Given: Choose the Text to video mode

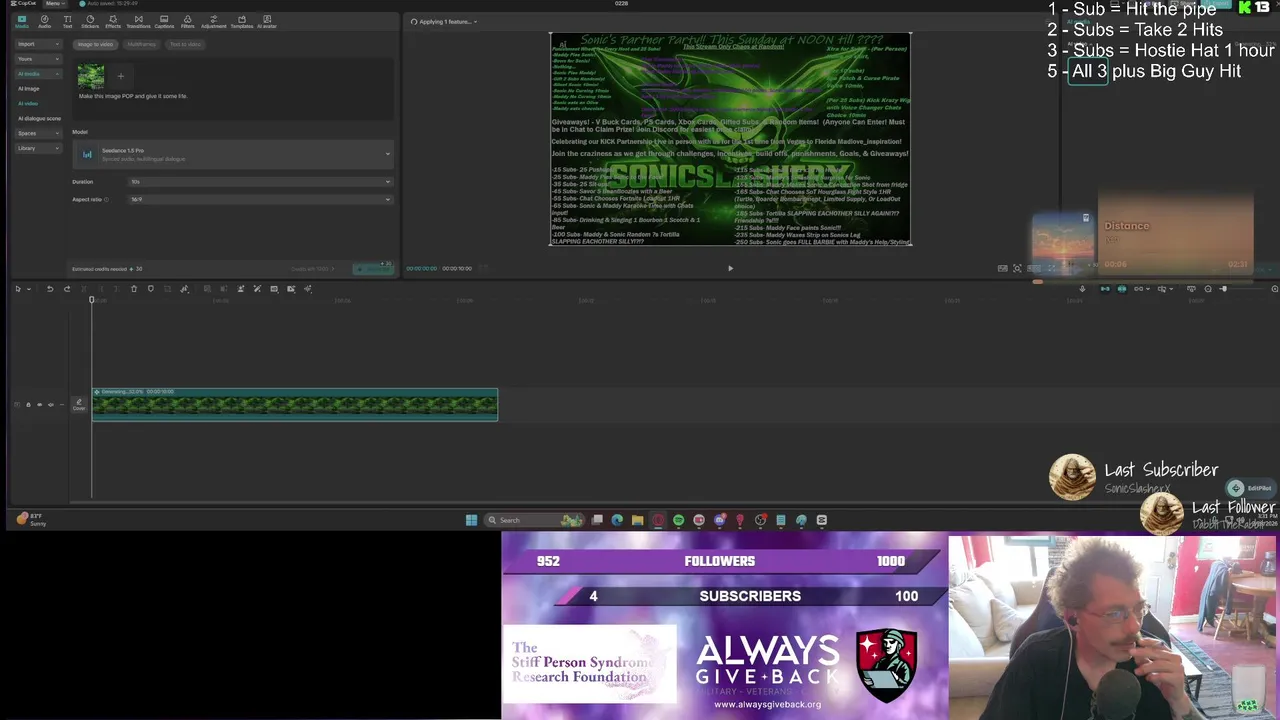Looking at the screenshot, I should point(185,44).
